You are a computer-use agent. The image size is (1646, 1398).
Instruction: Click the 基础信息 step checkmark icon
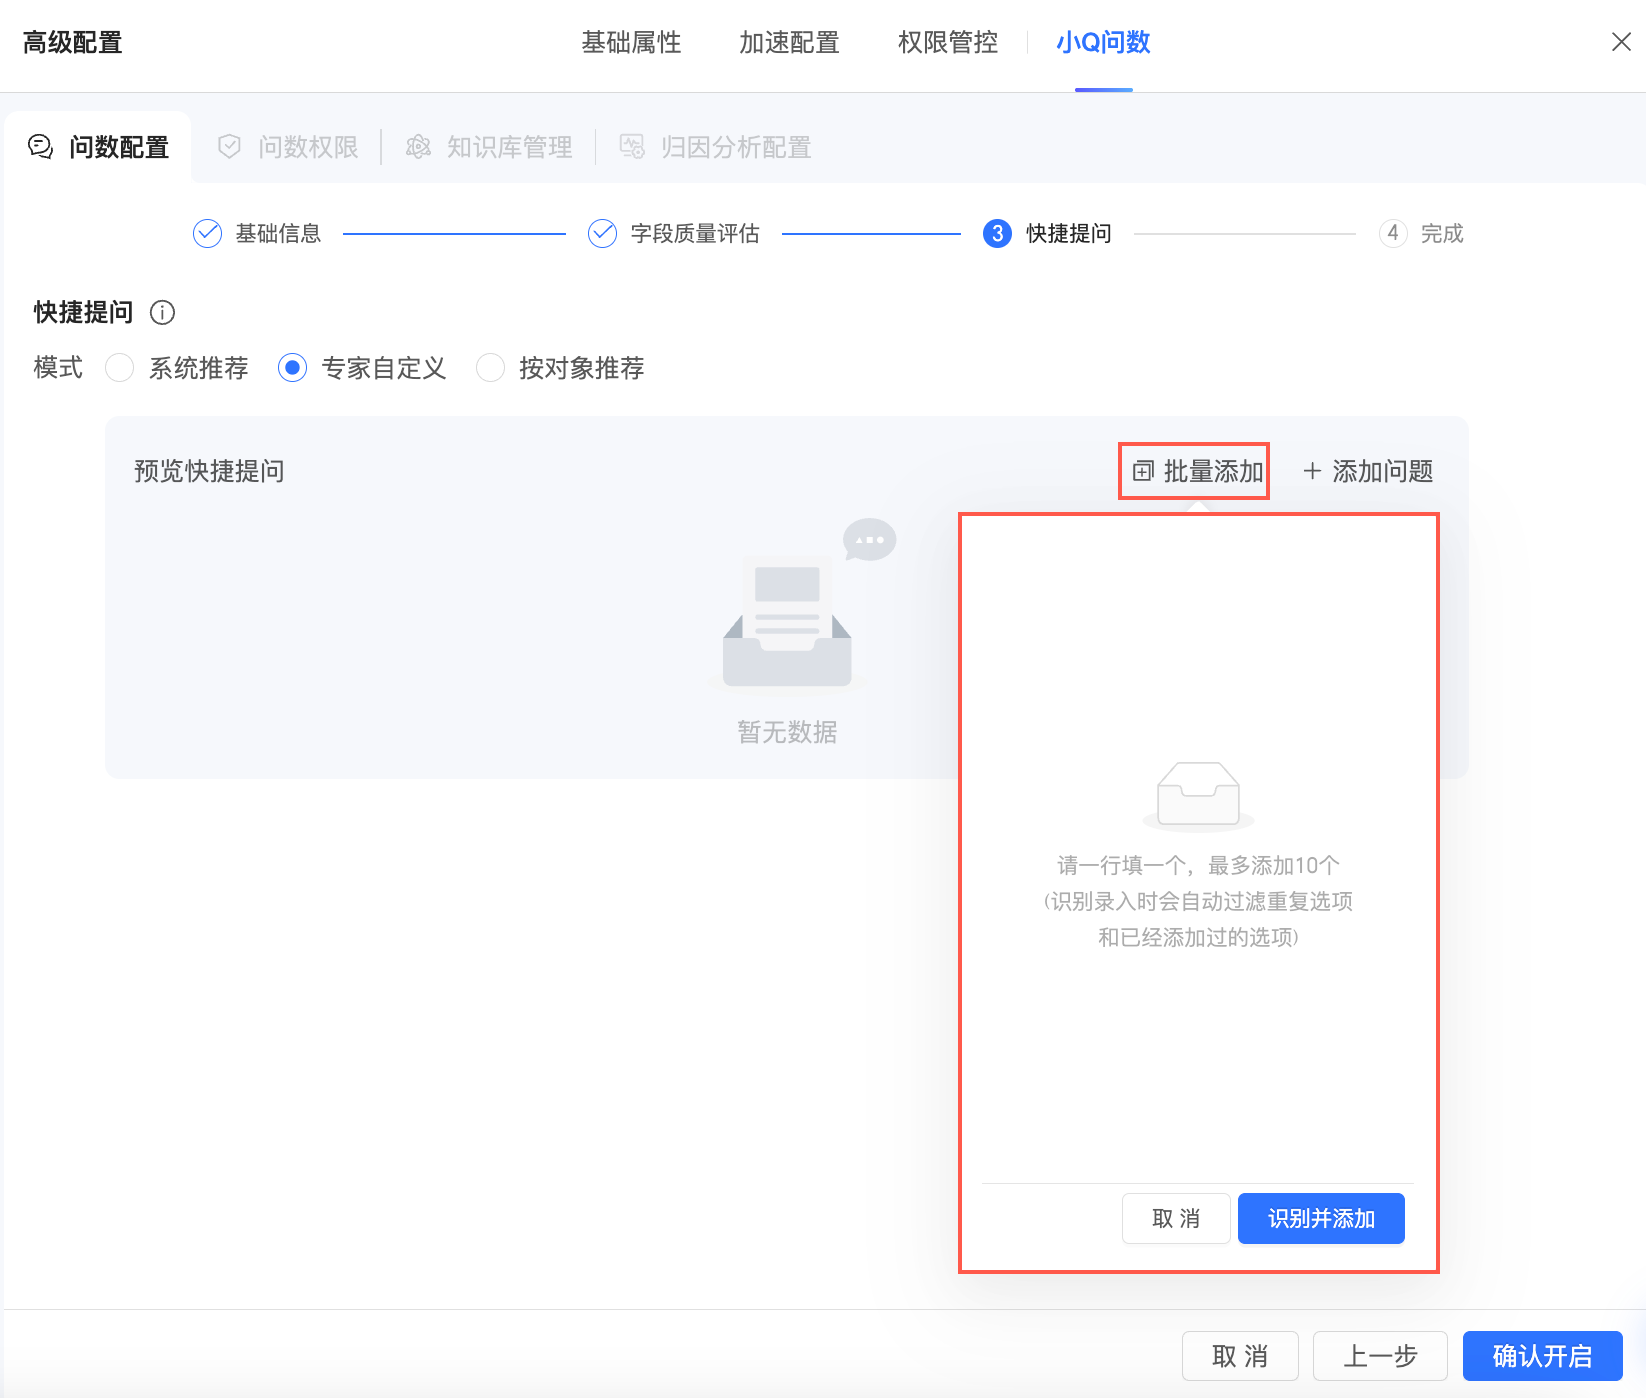207,233
